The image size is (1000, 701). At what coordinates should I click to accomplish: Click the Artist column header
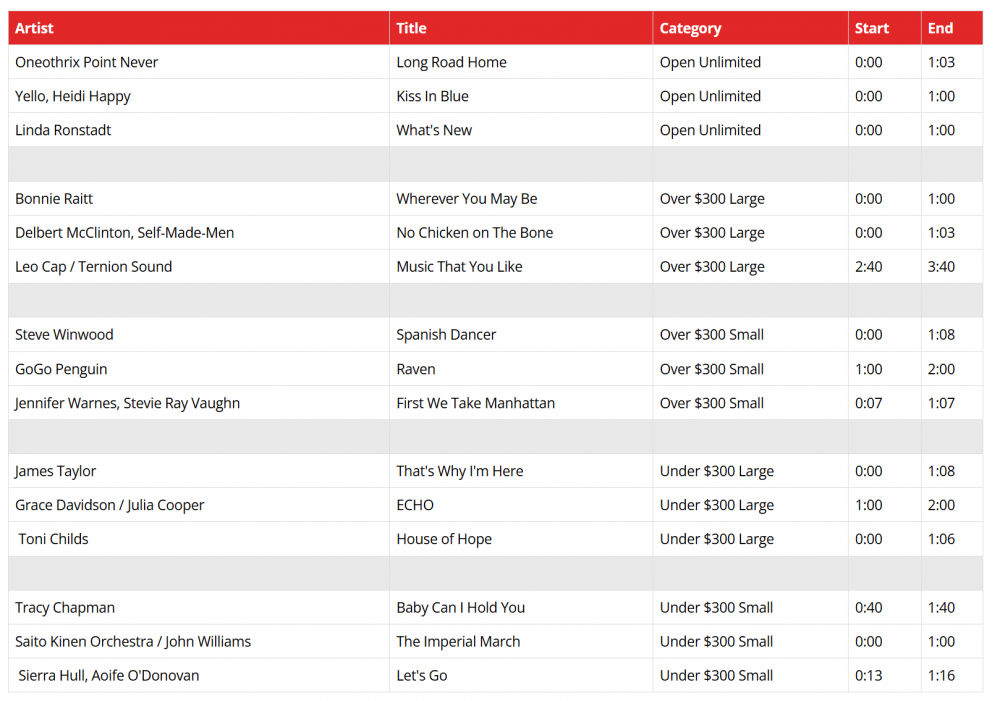[x=35, y=28]
